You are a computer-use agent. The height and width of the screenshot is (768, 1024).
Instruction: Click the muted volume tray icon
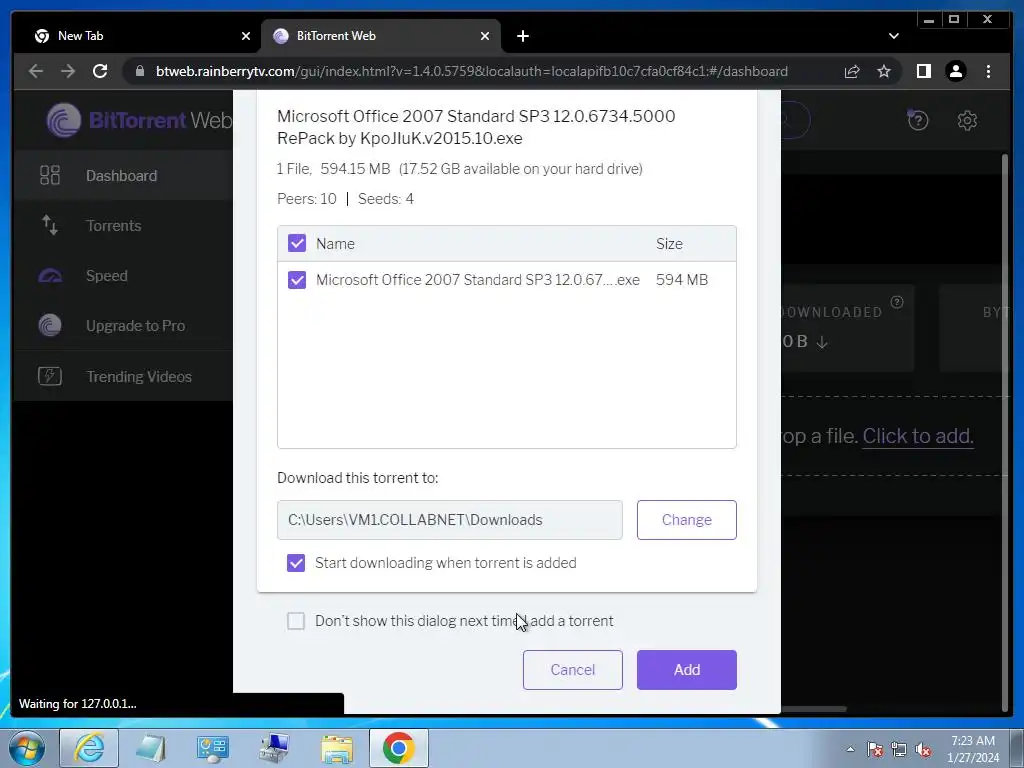[923, 750]
